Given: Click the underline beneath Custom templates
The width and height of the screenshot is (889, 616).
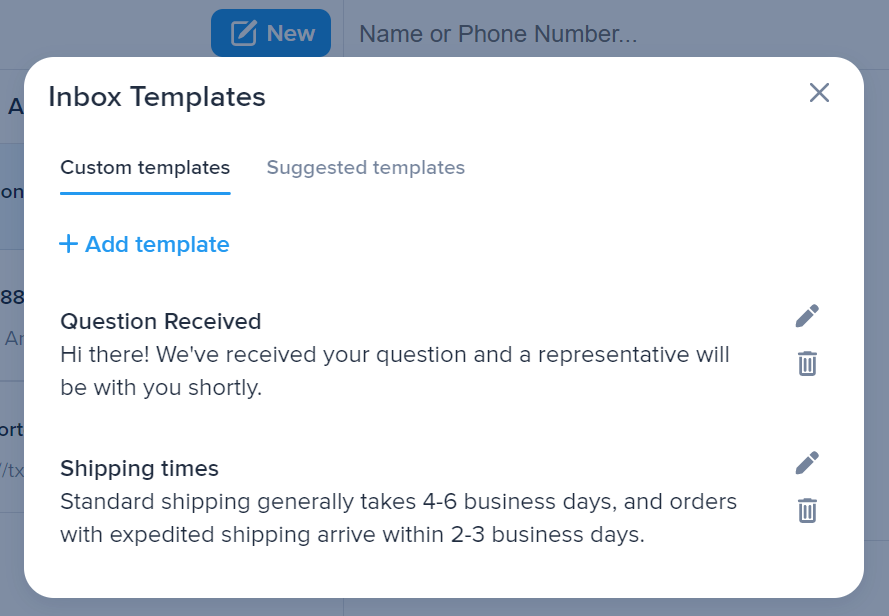Looking at the screenshot, I should 144,191.
